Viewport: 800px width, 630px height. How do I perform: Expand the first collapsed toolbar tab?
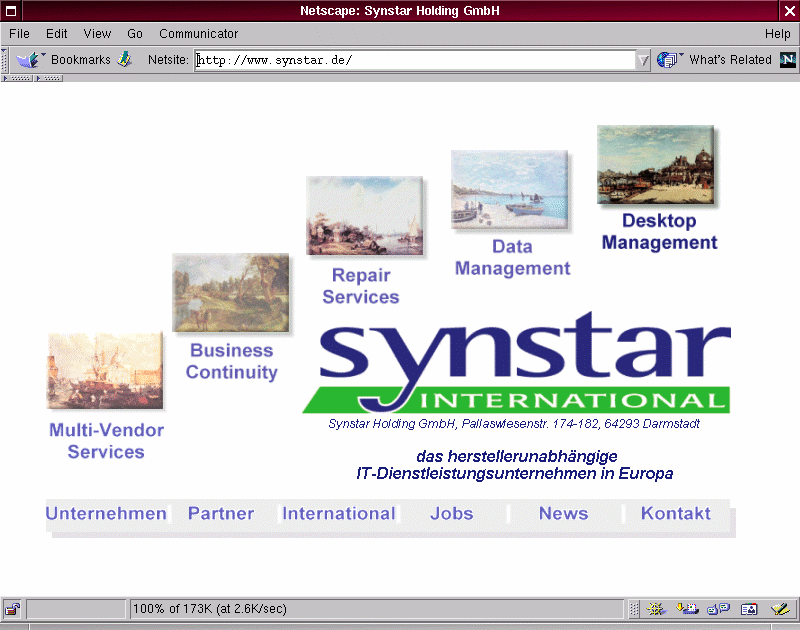click(18, 78)
